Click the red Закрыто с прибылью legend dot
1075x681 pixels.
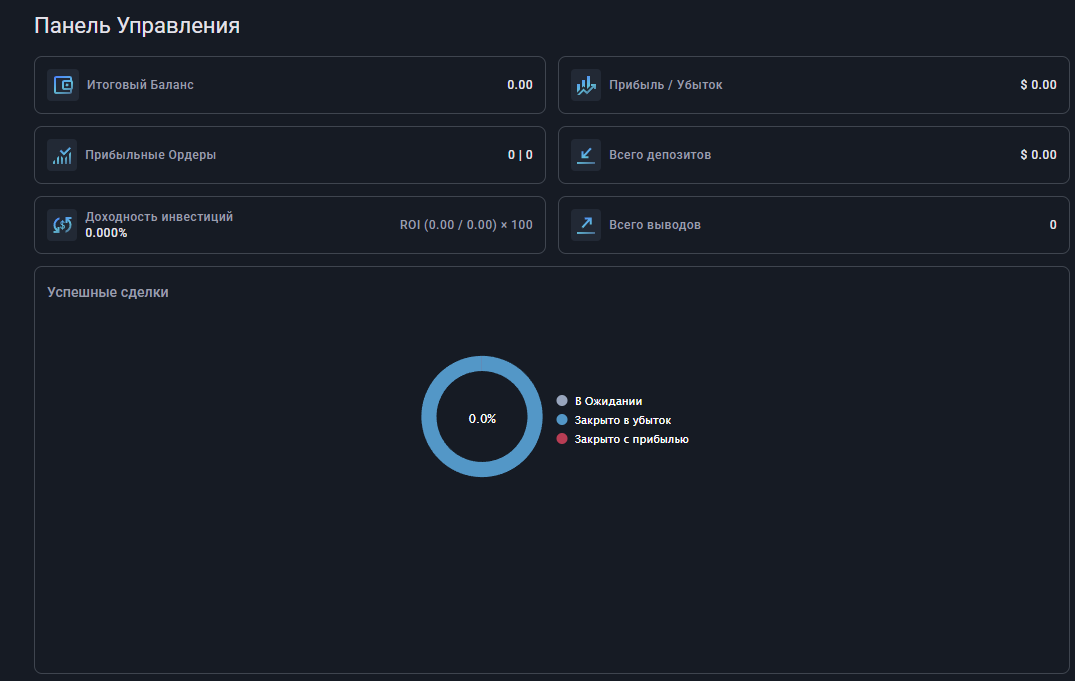(x=562, y=439)
